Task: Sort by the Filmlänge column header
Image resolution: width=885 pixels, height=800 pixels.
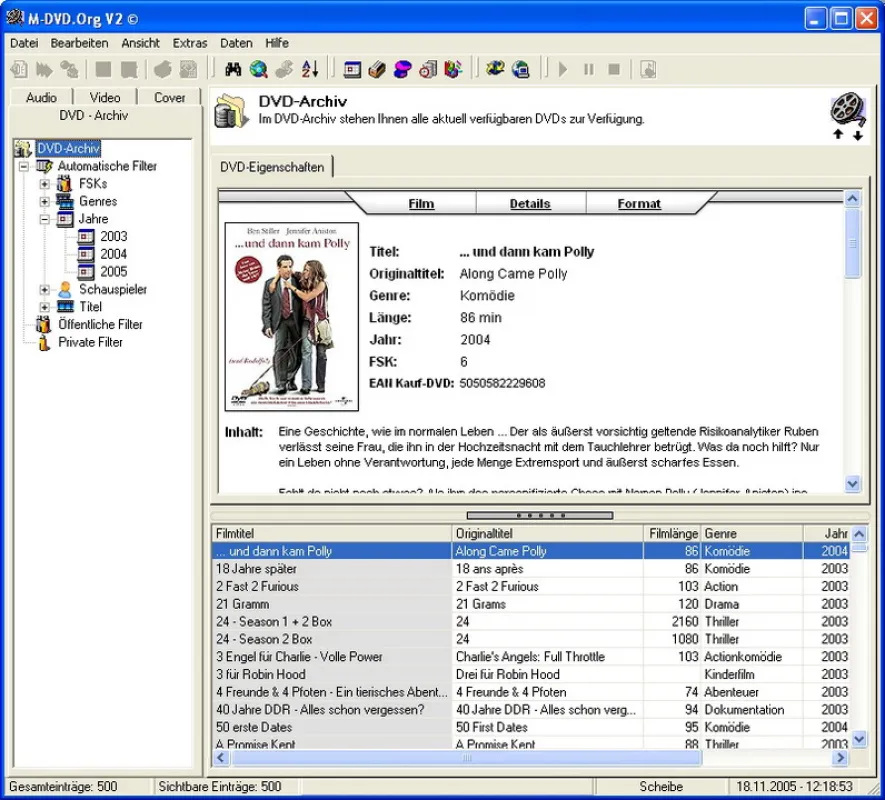Action: point(672,534)
